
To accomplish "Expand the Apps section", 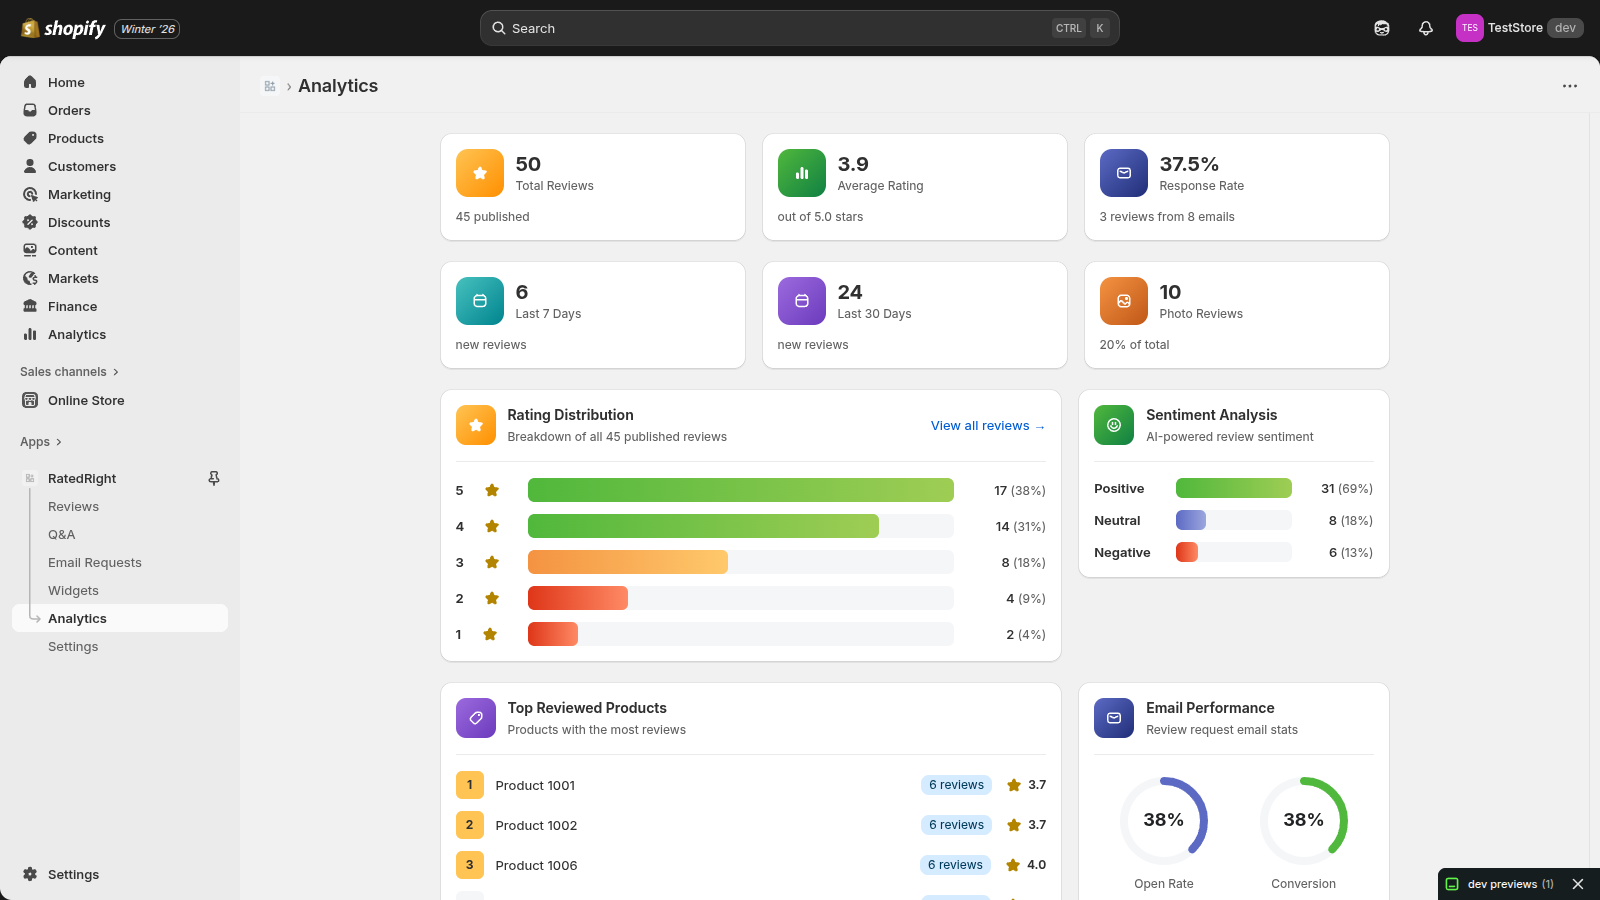I will [41, 442].
